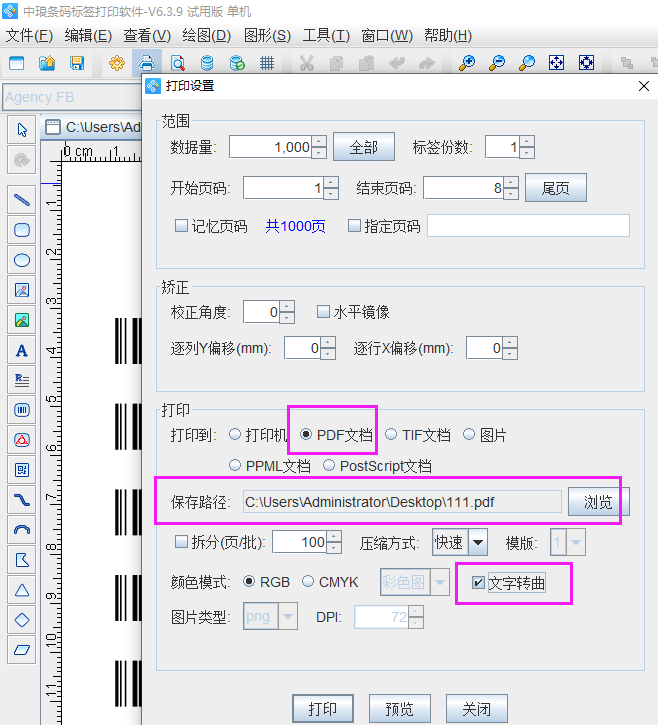
Task: Click the 预览 preview button
Action: tap(399, 709)
